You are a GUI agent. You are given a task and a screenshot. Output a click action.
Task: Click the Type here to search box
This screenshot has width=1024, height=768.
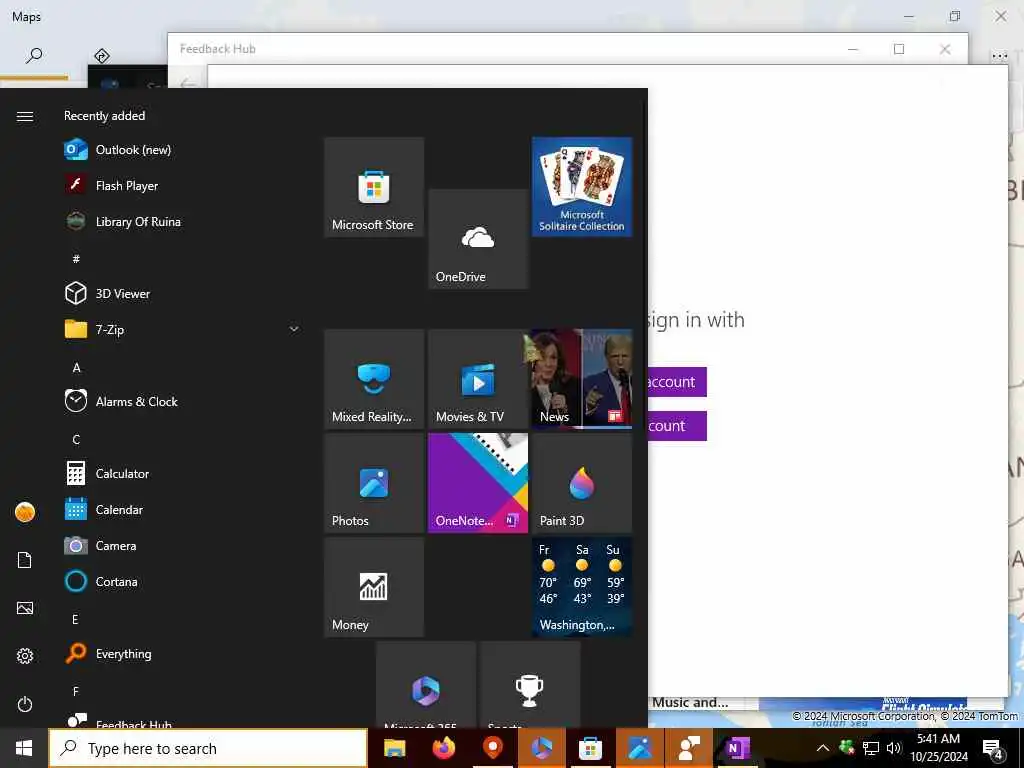[x=208, y=748]
